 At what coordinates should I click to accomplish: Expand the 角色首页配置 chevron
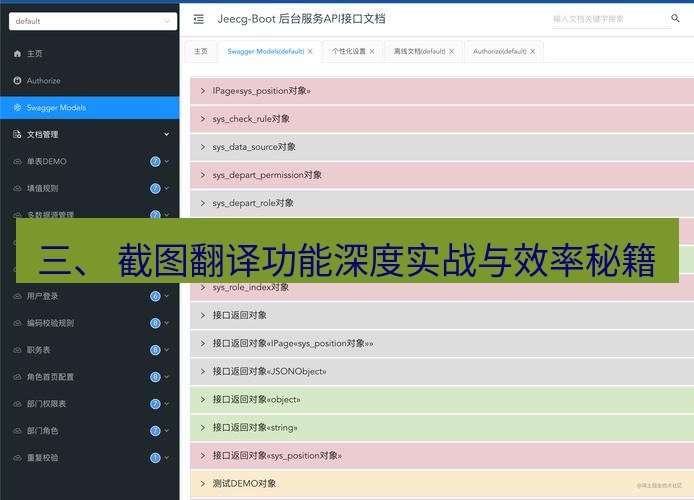point(167,377)
